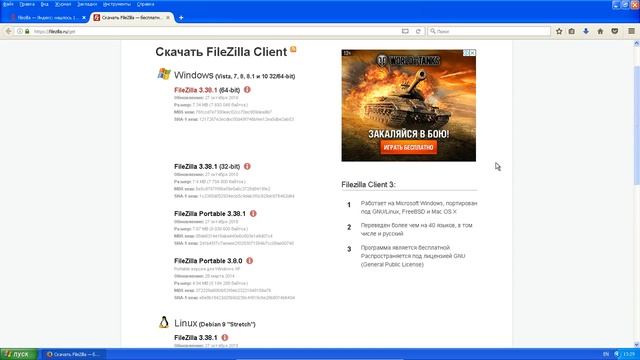Viewport: 640px width, 360px height.
Task: Click the system tray clock
Action: point(629,354)
